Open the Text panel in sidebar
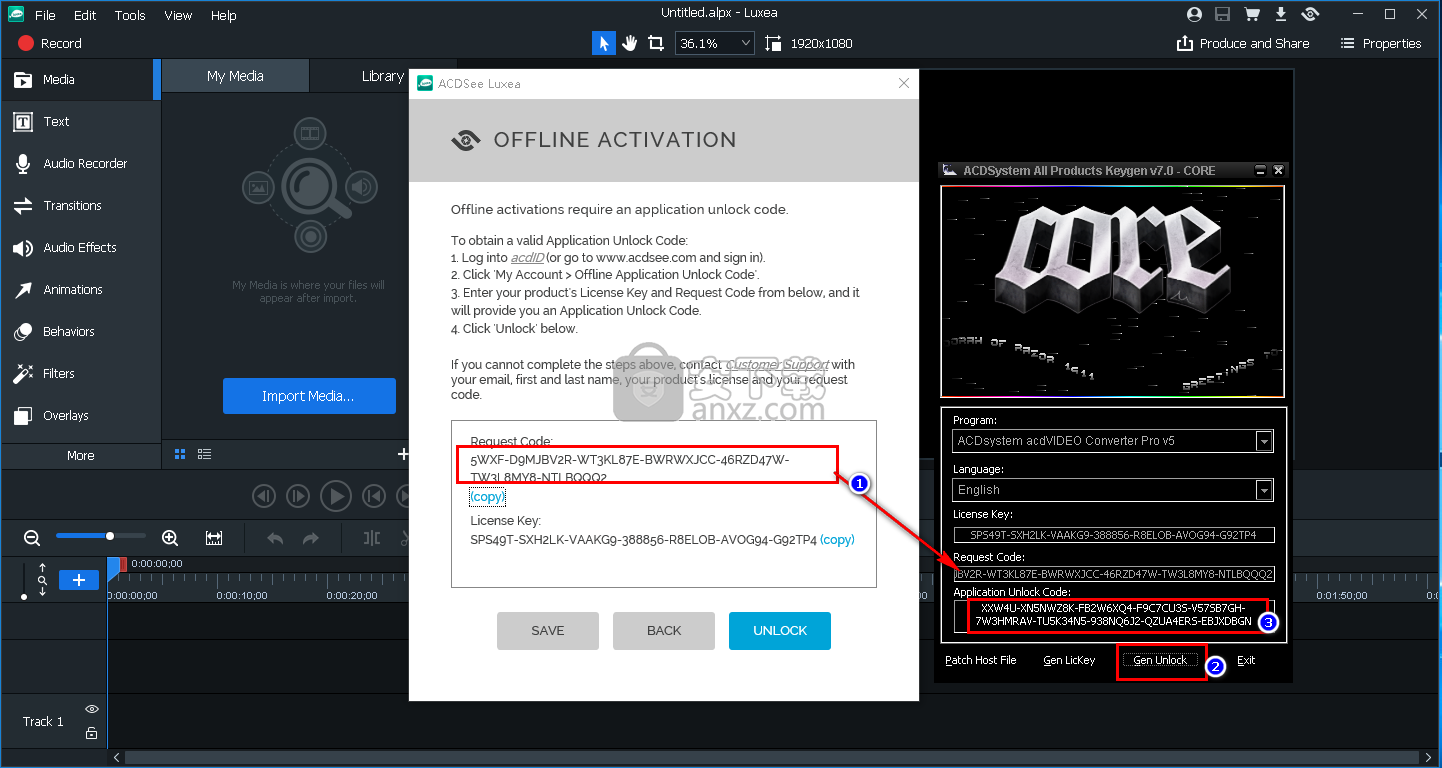1442x768 pixels. [80, 121]
